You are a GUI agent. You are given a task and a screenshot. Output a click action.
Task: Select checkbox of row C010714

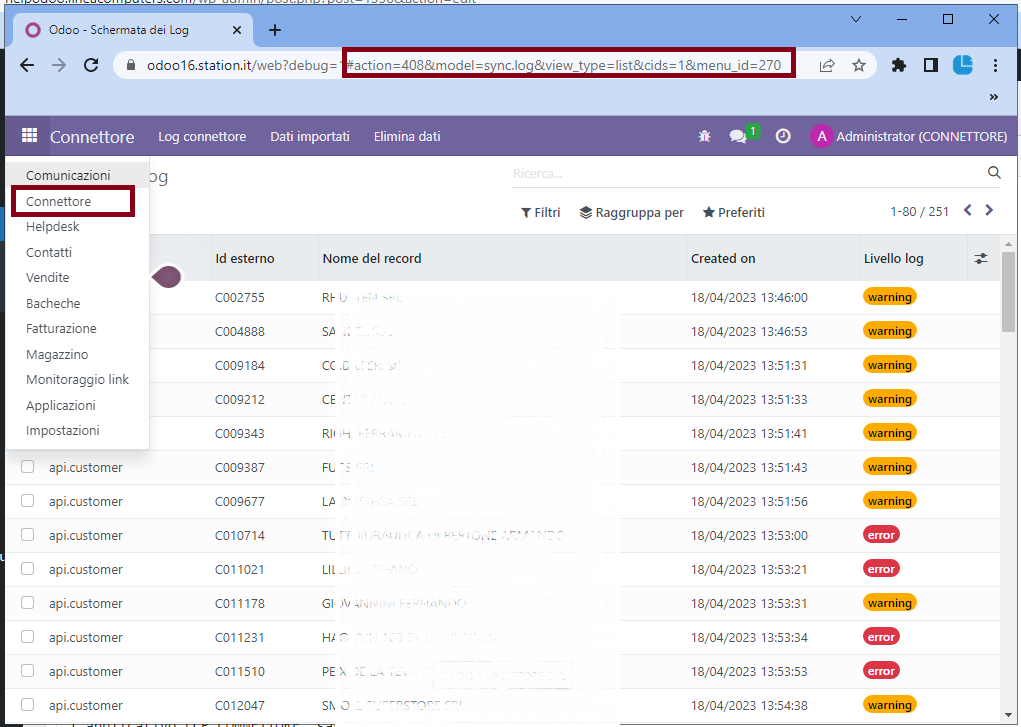28,535
